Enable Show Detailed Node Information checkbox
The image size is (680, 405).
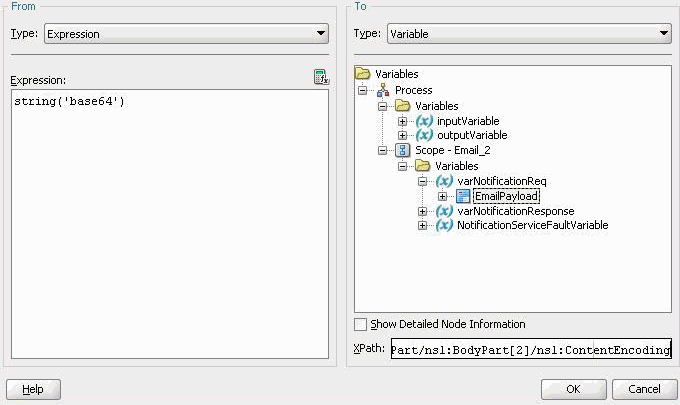360,324
